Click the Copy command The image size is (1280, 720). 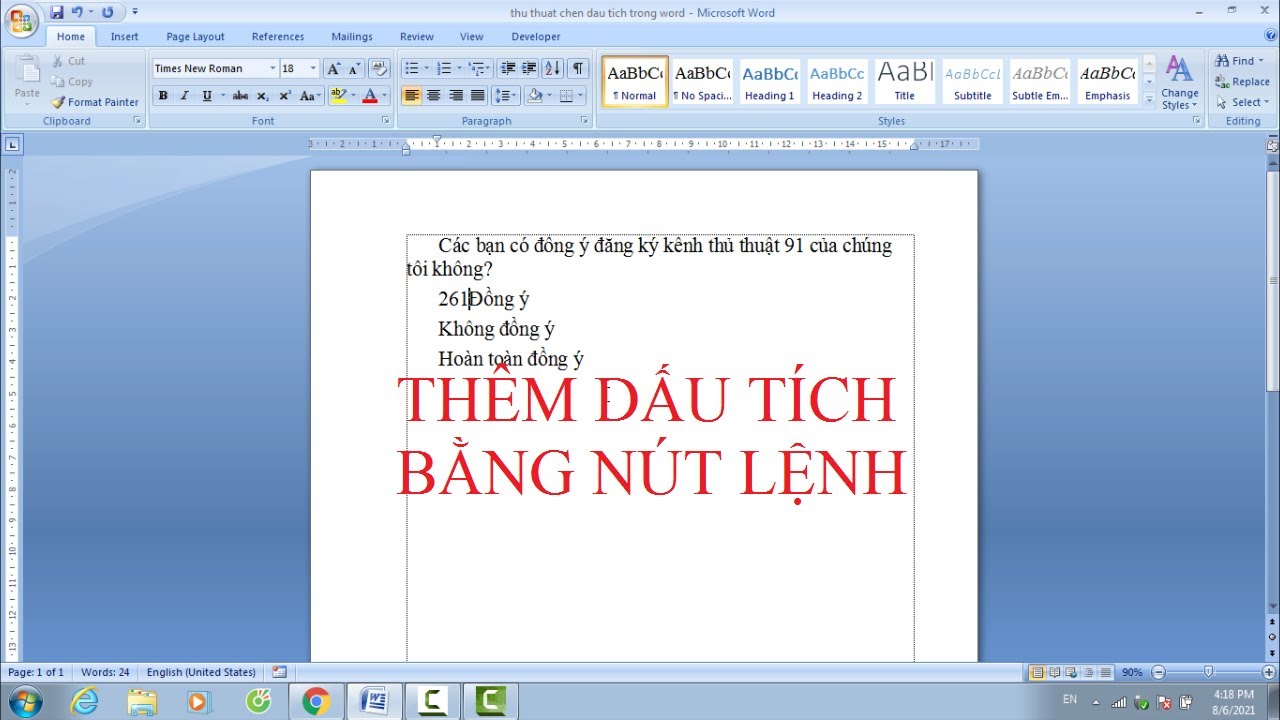coord(72,82)
